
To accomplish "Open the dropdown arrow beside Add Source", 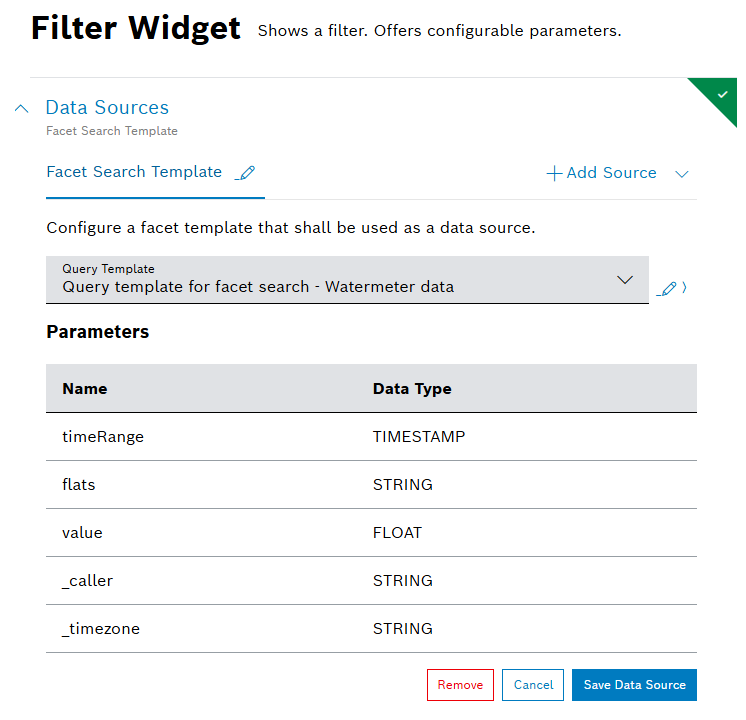I will pyautogui.click(x=682, y=174).
